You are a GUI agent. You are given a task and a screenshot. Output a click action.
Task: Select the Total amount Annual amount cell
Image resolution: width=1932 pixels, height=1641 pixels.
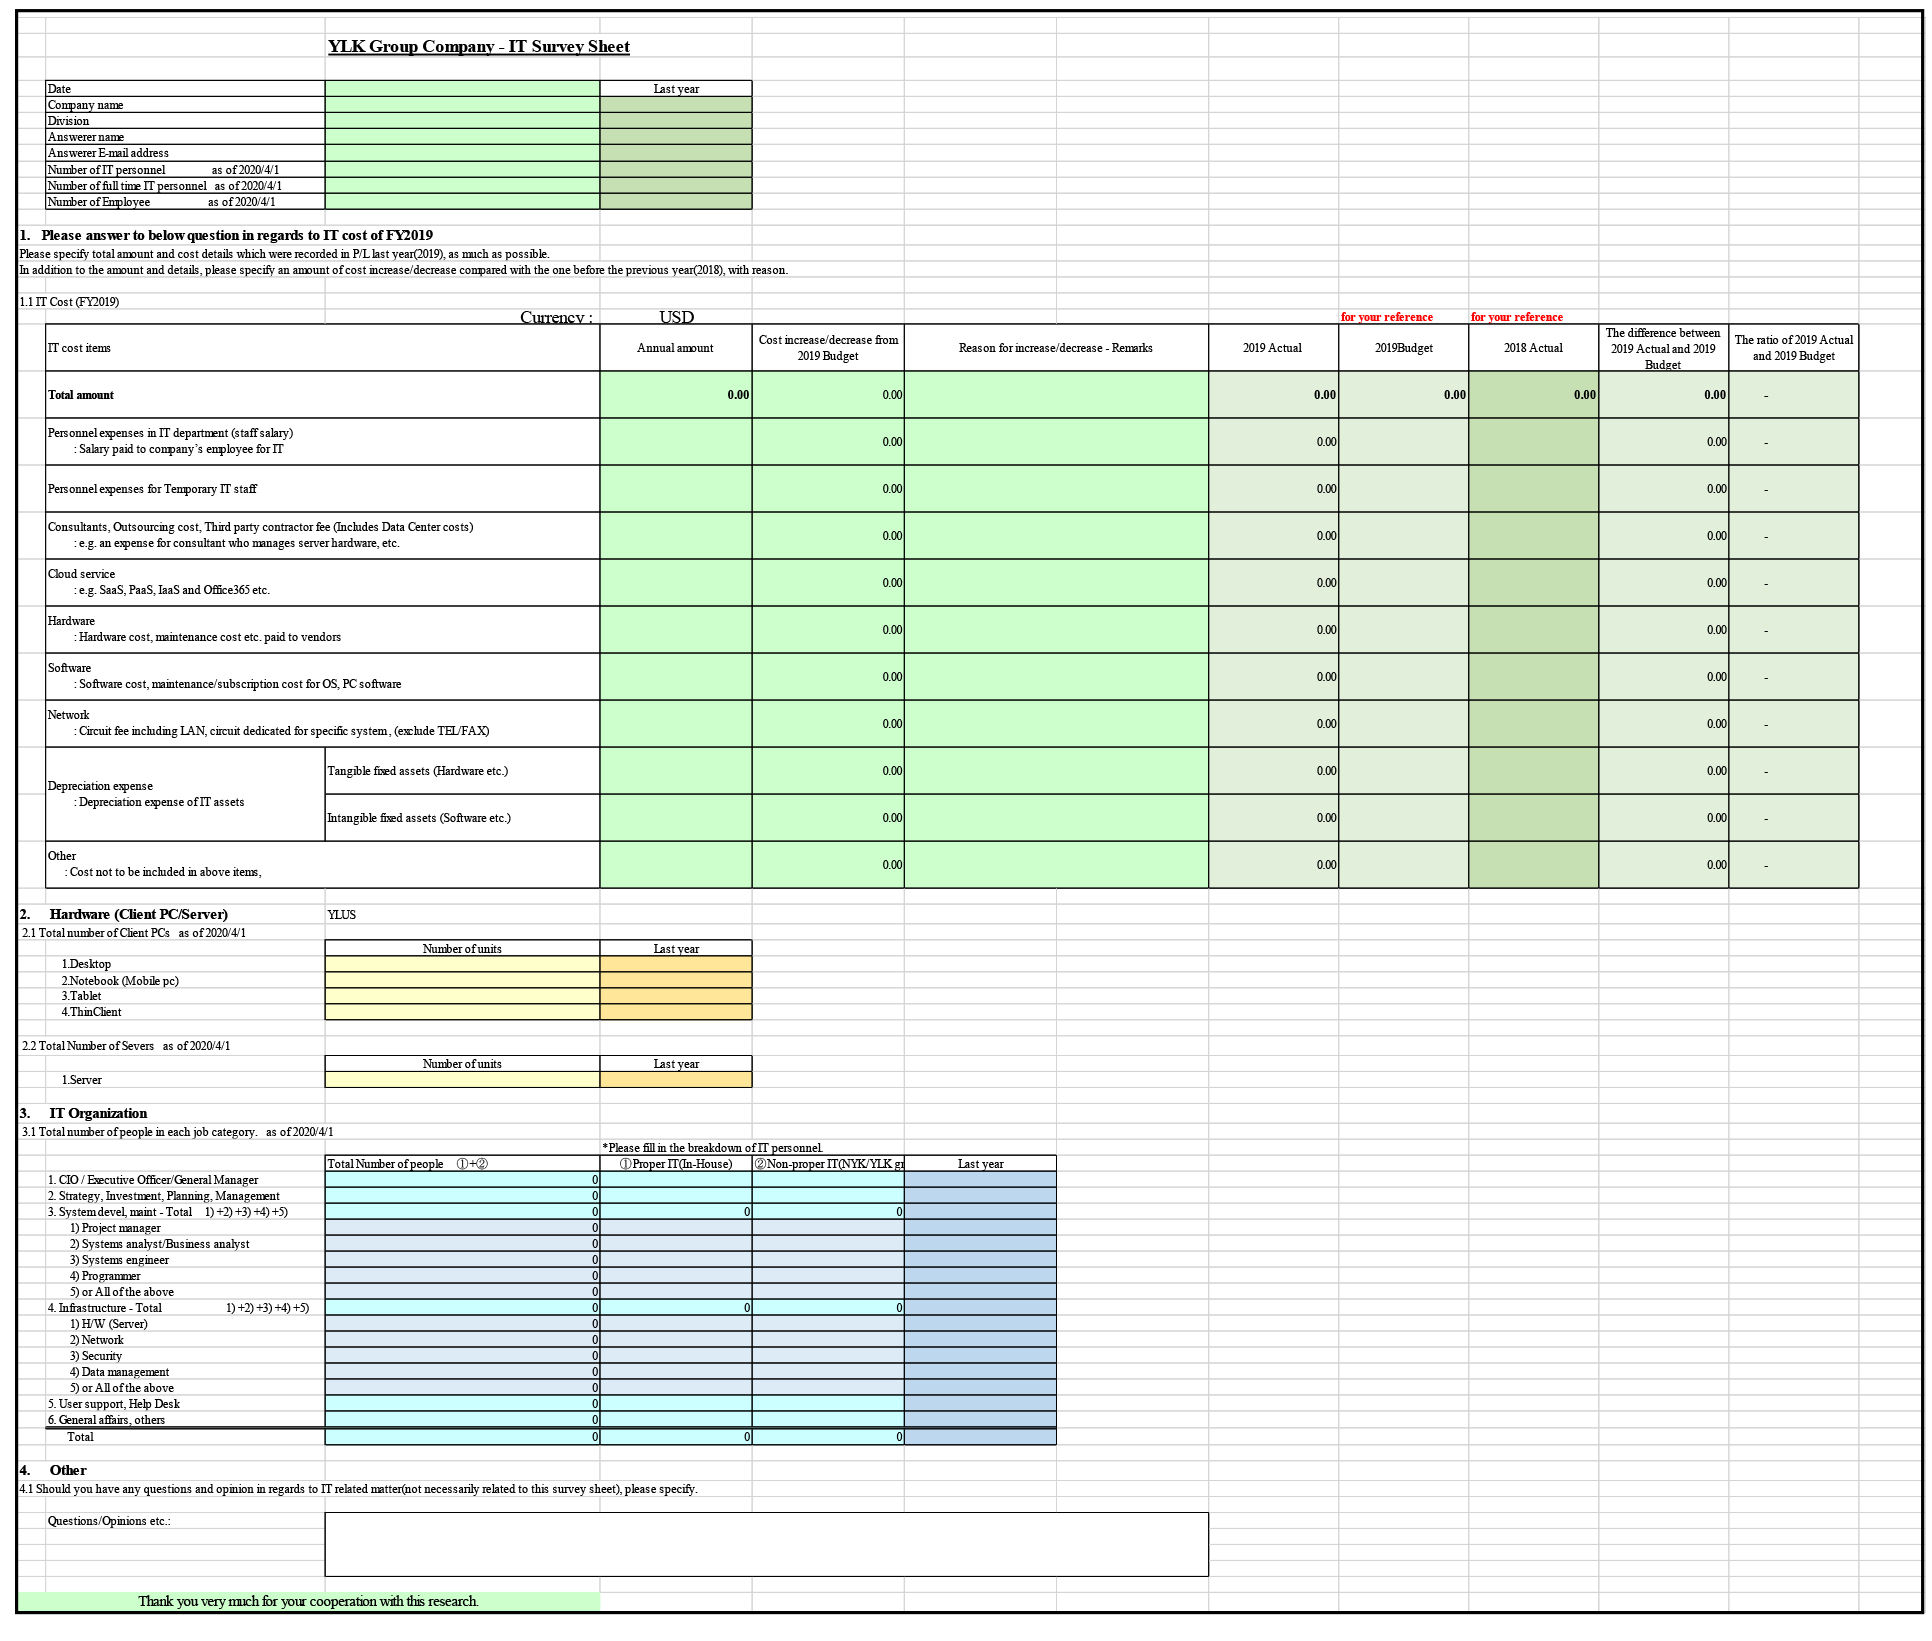click(676, 395)
